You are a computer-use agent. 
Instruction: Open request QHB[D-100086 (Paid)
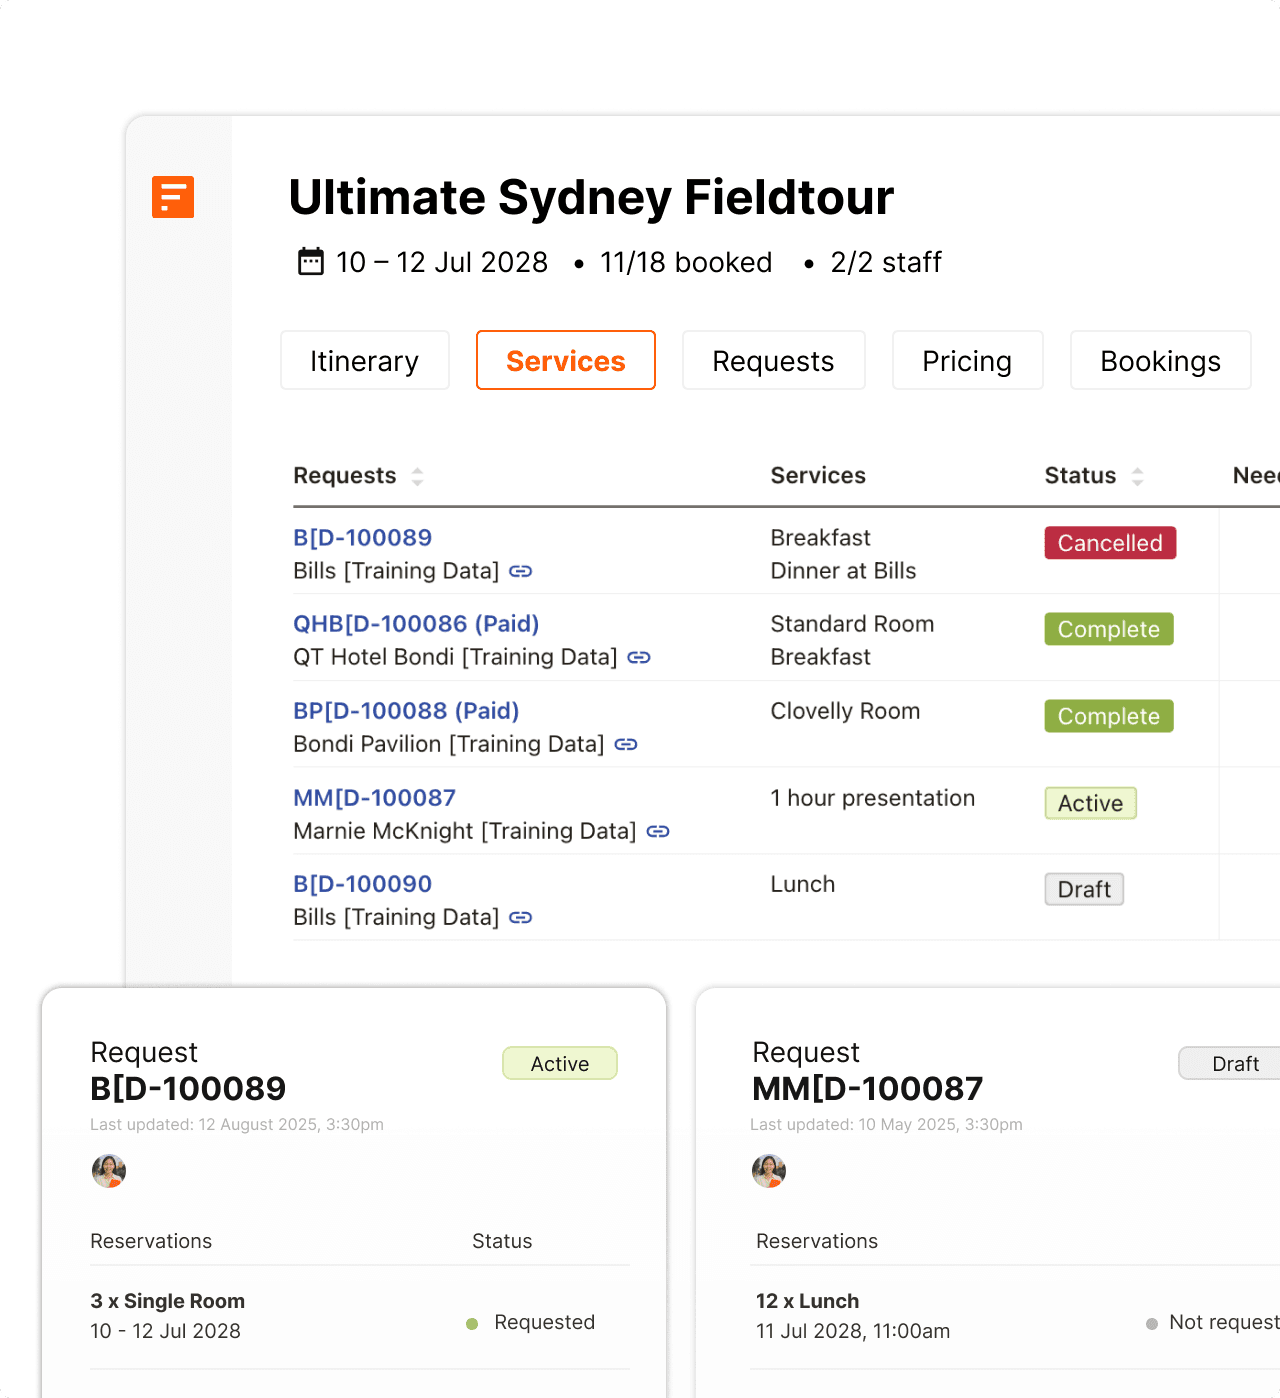click(x=416, y=623)
